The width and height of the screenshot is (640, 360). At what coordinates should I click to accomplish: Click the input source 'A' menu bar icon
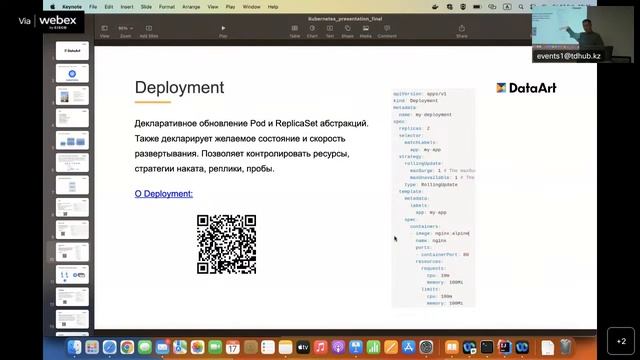coord(507,7)
